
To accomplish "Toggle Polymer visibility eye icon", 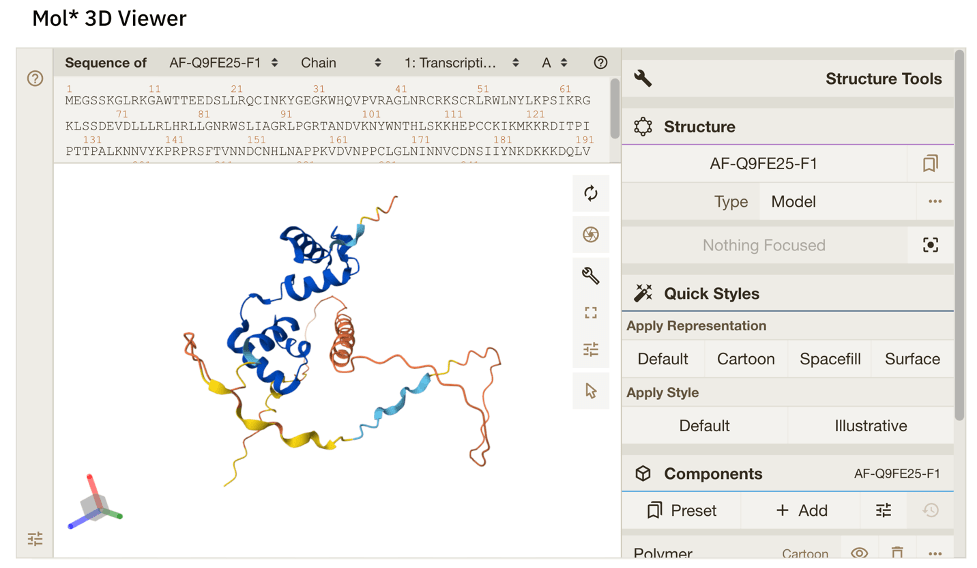I will (x=858, y=553).
